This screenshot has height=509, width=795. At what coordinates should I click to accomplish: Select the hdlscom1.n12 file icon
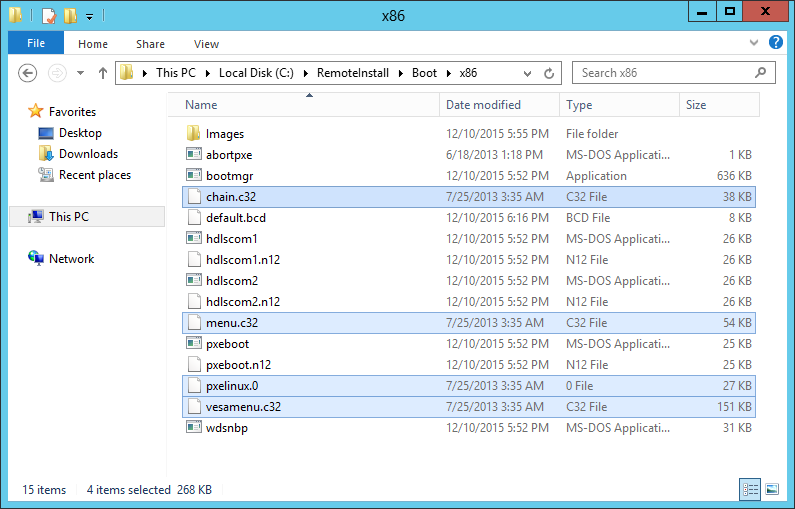(194, 260)
